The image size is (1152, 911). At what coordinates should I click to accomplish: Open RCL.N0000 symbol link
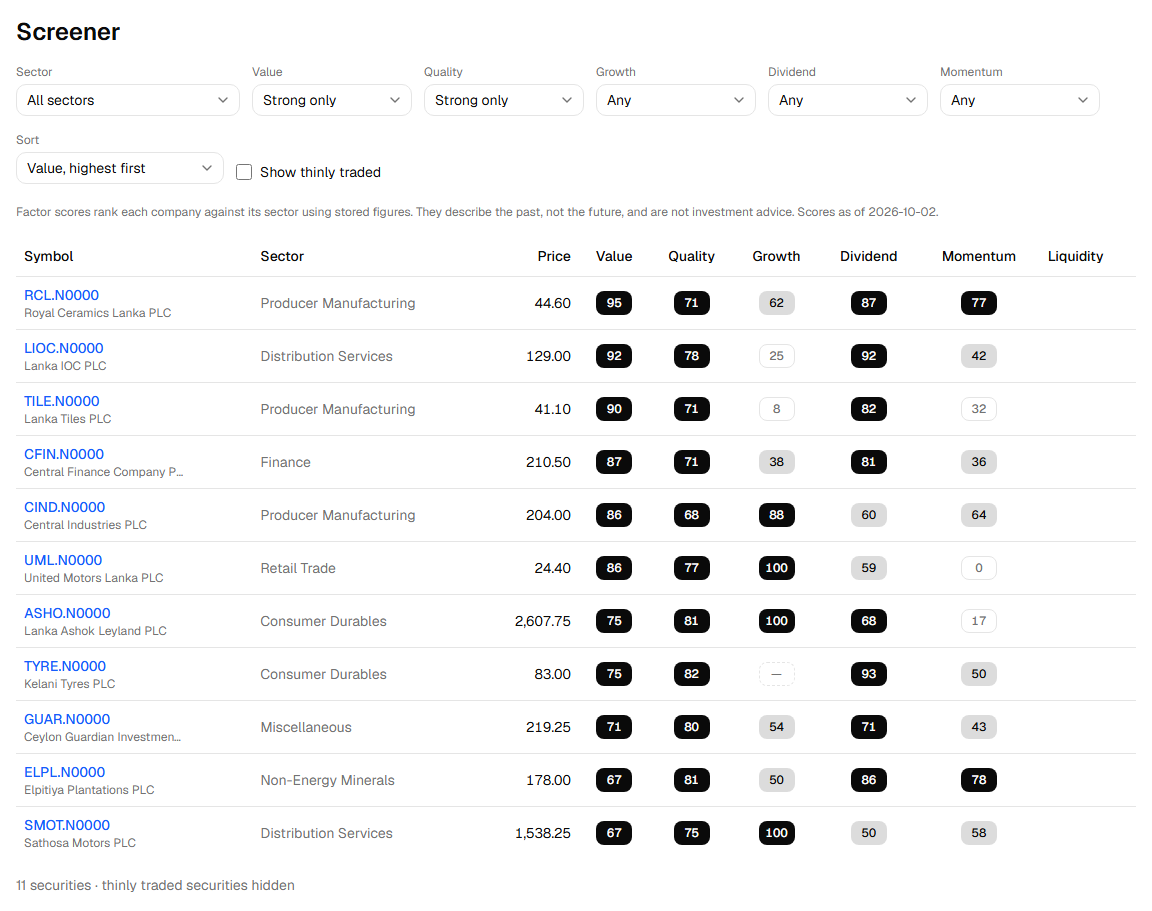(62, 295)
